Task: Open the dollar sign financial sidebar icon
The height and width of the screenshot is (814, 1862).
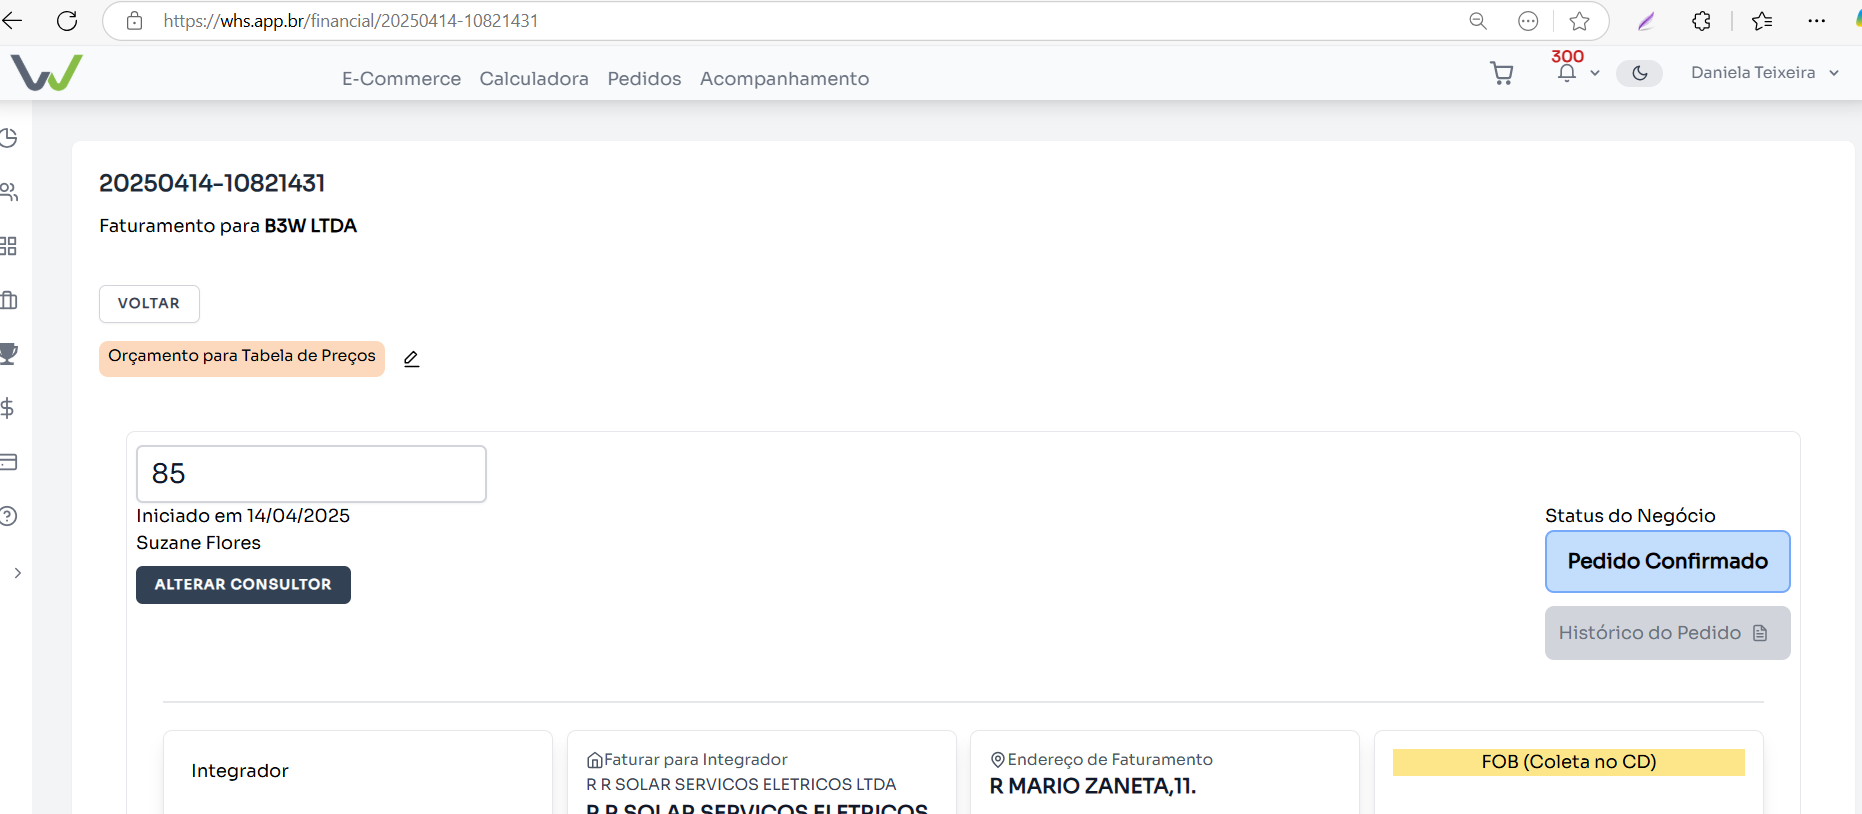Action: [x=8, y=408]
